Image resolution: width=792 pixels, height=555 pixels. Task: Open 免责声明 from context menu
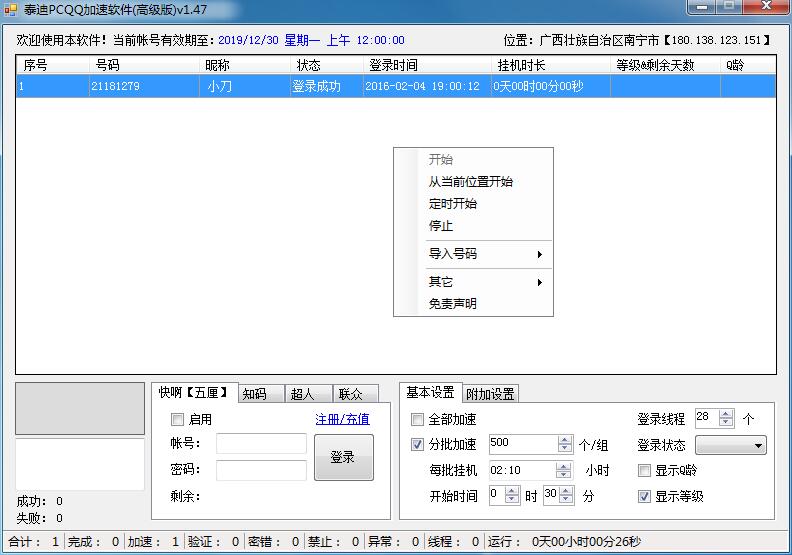(473, 304)
